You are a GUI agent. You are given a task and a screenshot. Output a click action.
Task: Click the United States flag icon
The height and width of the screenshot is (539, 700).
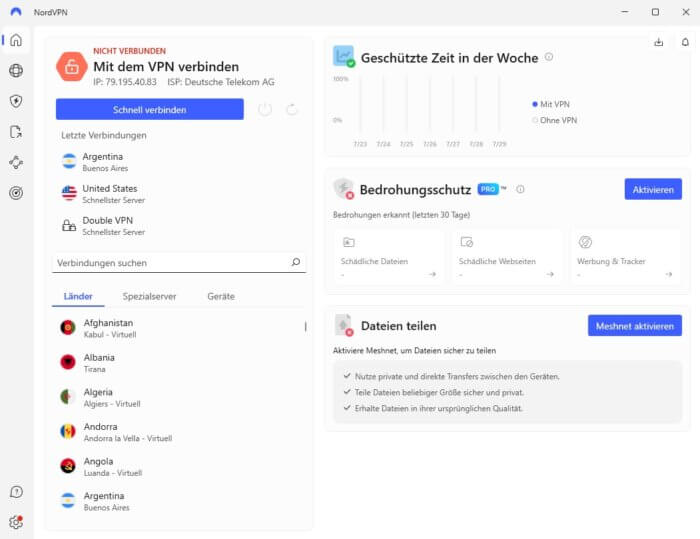pyautogui.click(x=69, y=193)
